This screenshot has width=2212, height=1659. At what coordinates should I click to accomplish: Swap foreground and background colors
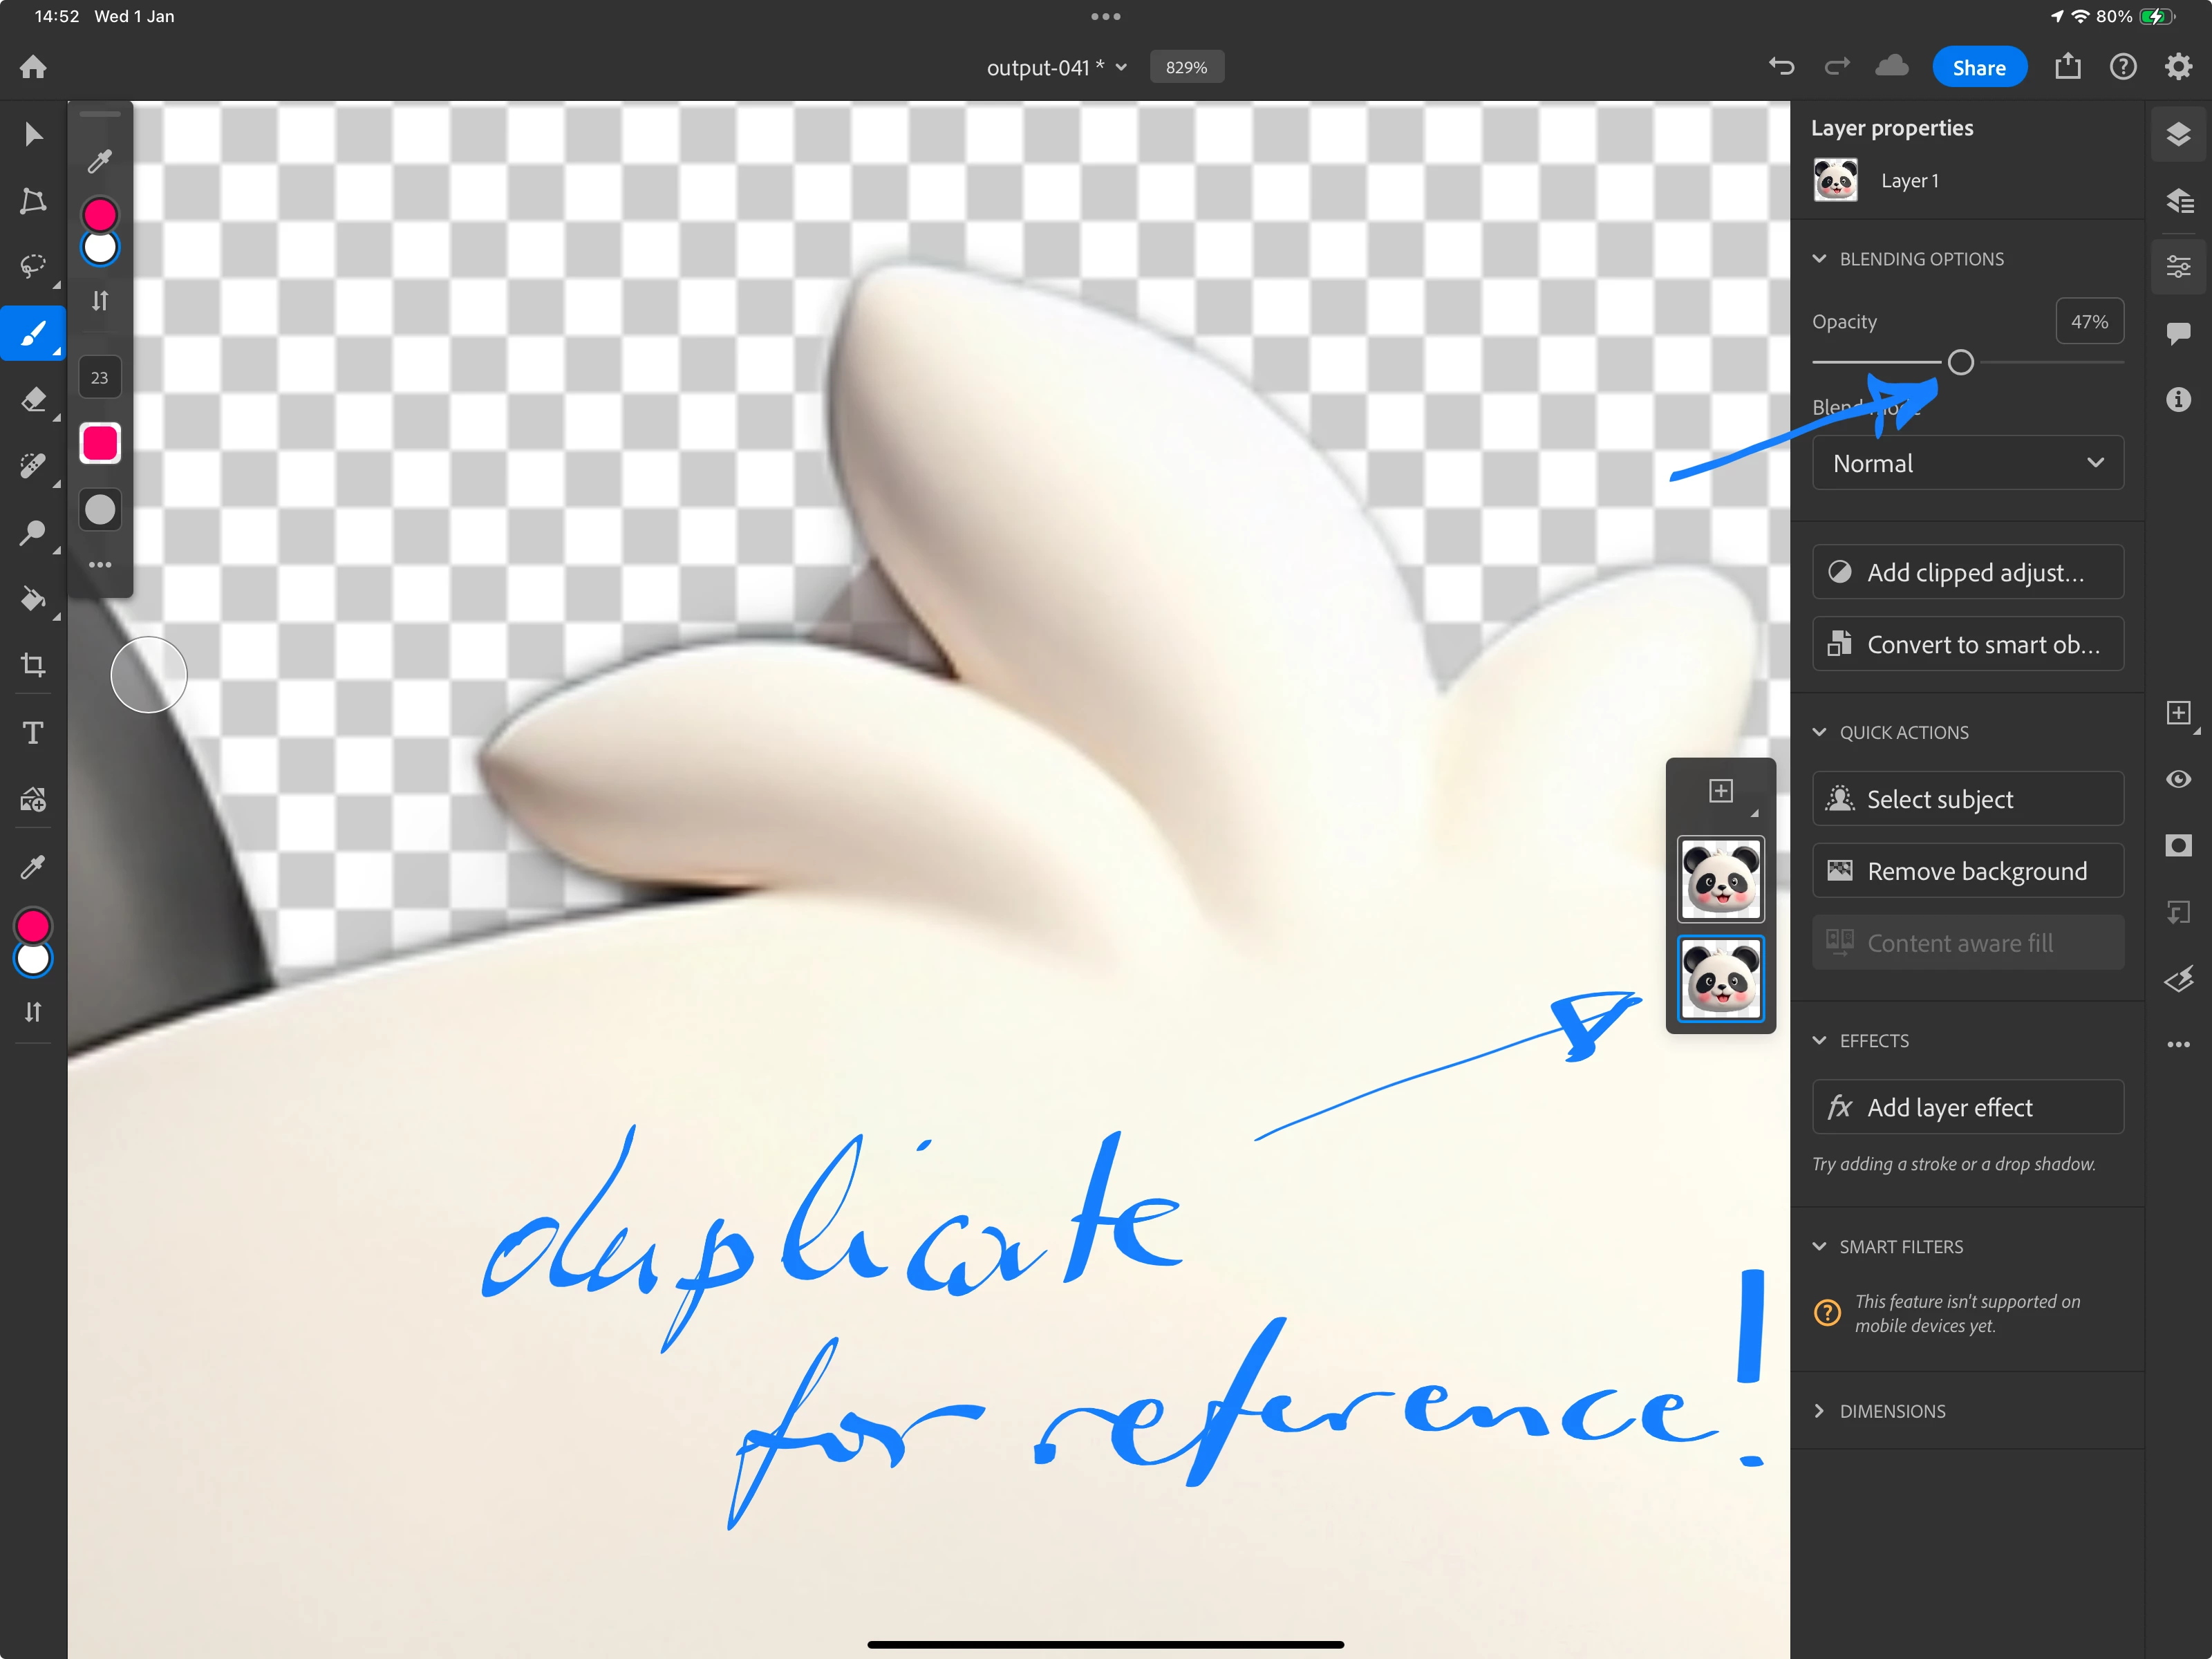[33, 1012]
